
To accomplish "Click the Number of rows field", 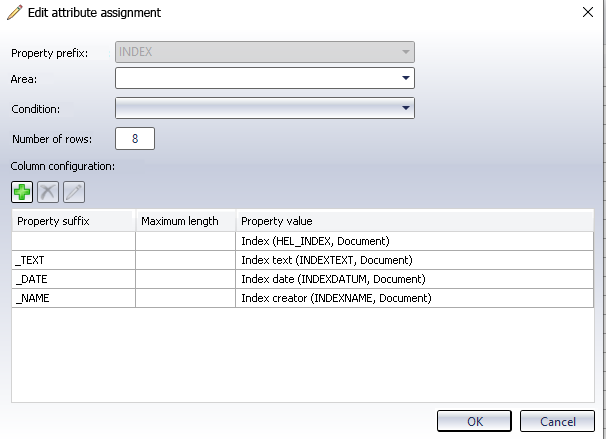I will click(x=135, y=137).
